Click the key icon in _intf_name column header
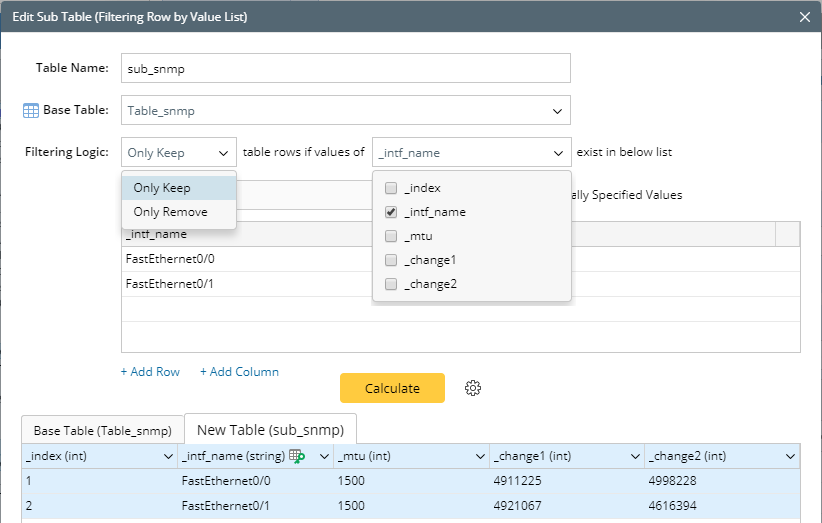 (297, 456)
